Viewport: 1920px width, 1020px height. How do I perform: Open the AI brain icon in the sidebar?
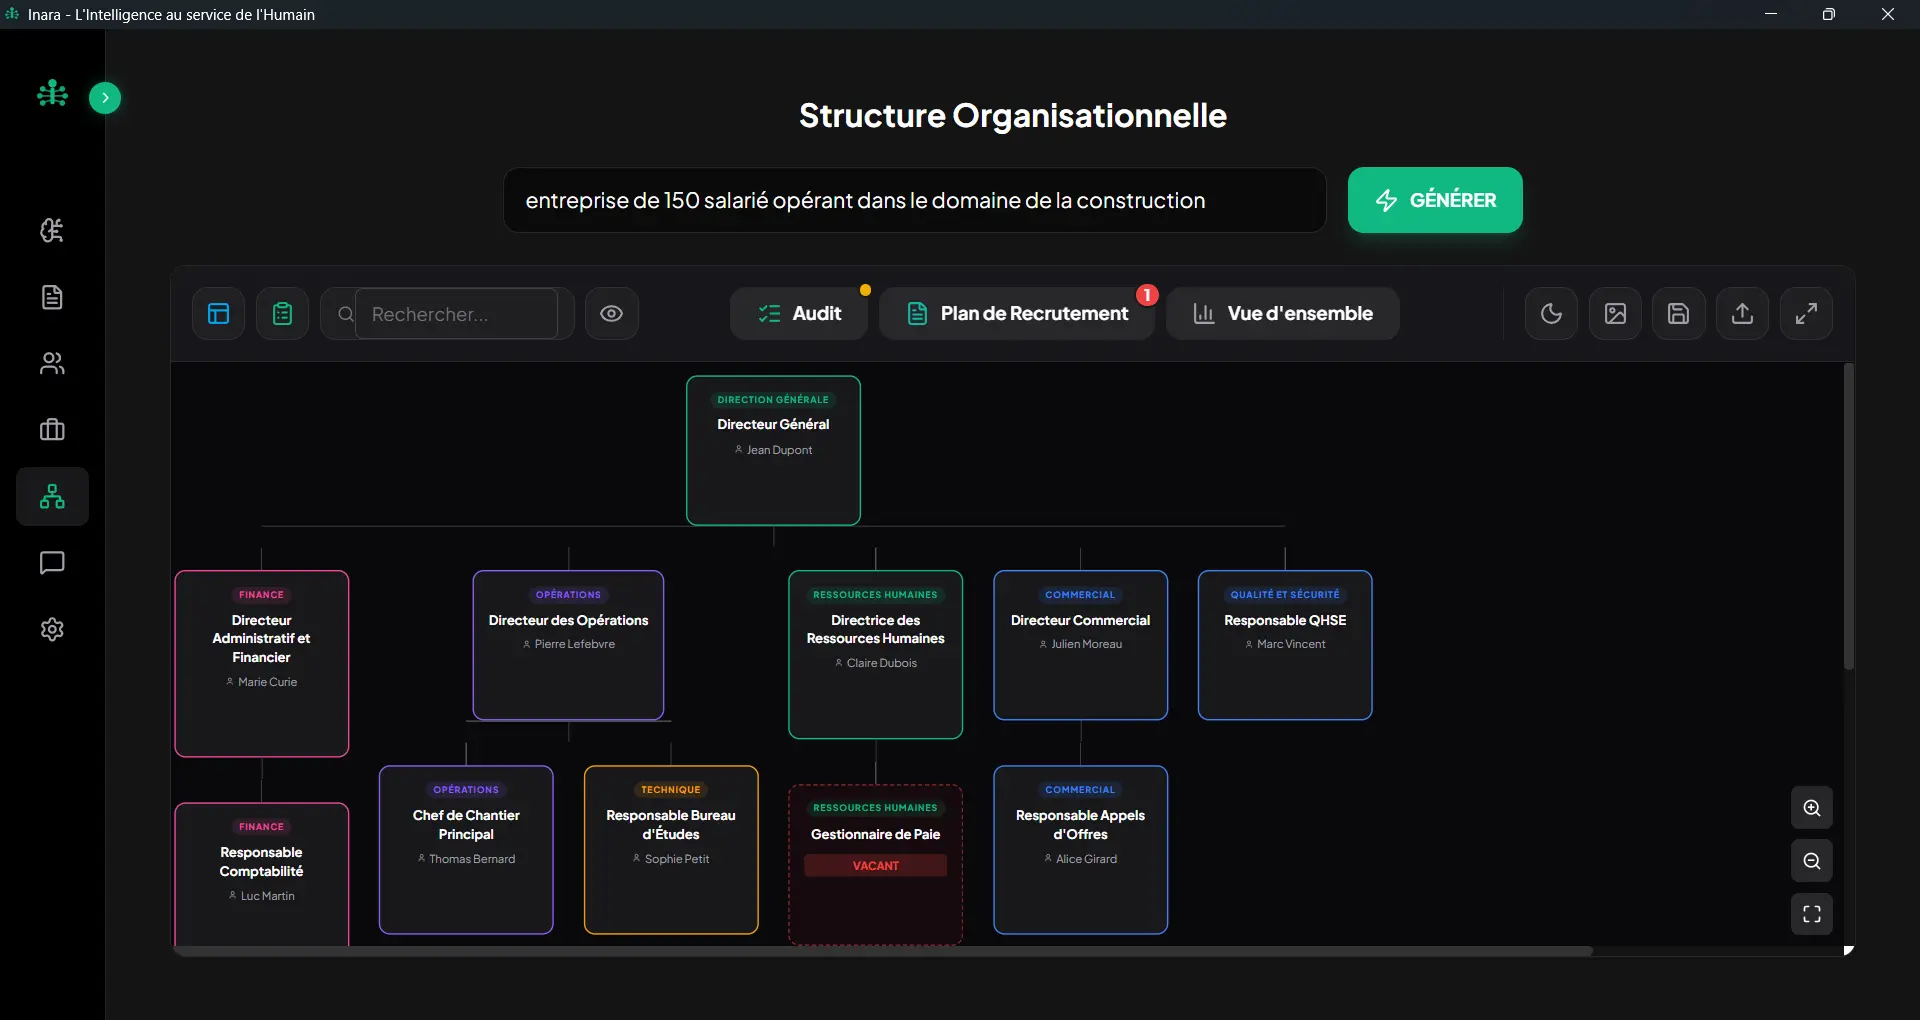(52, 230)
